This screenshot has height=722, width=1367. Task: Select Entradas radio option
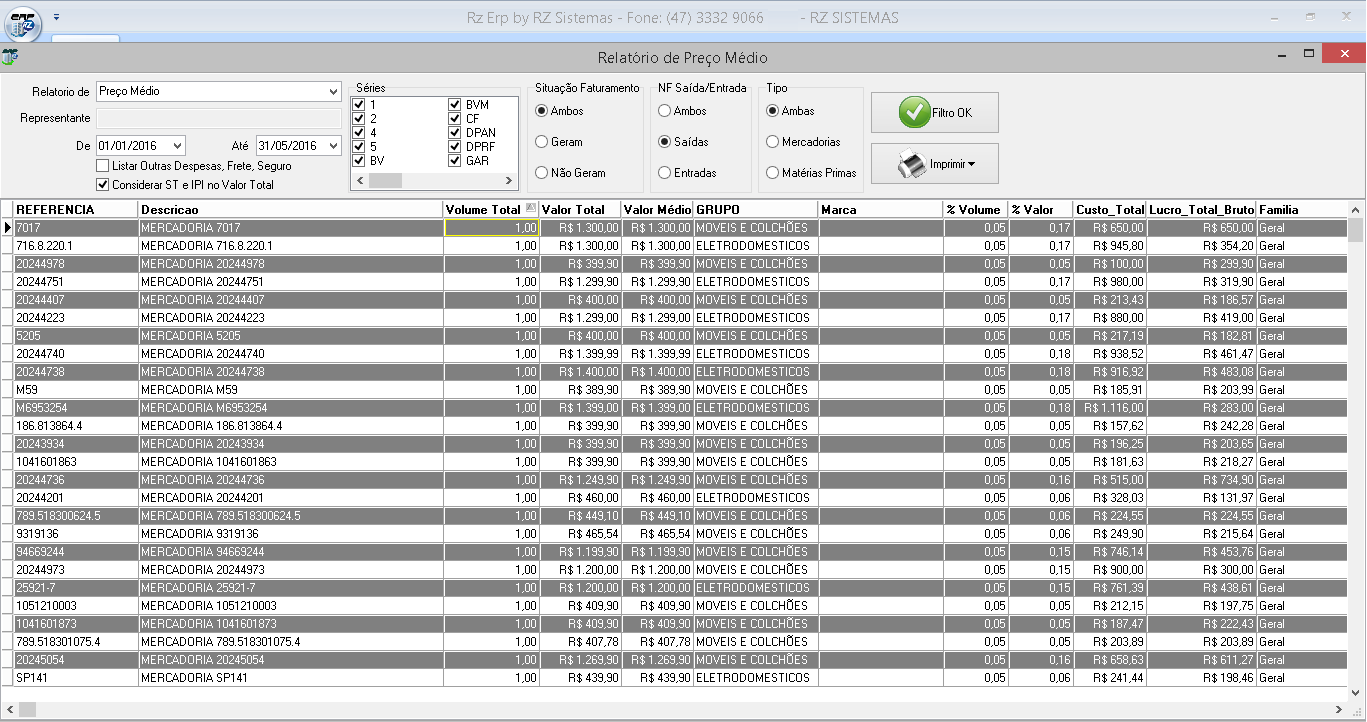point(664,173)
